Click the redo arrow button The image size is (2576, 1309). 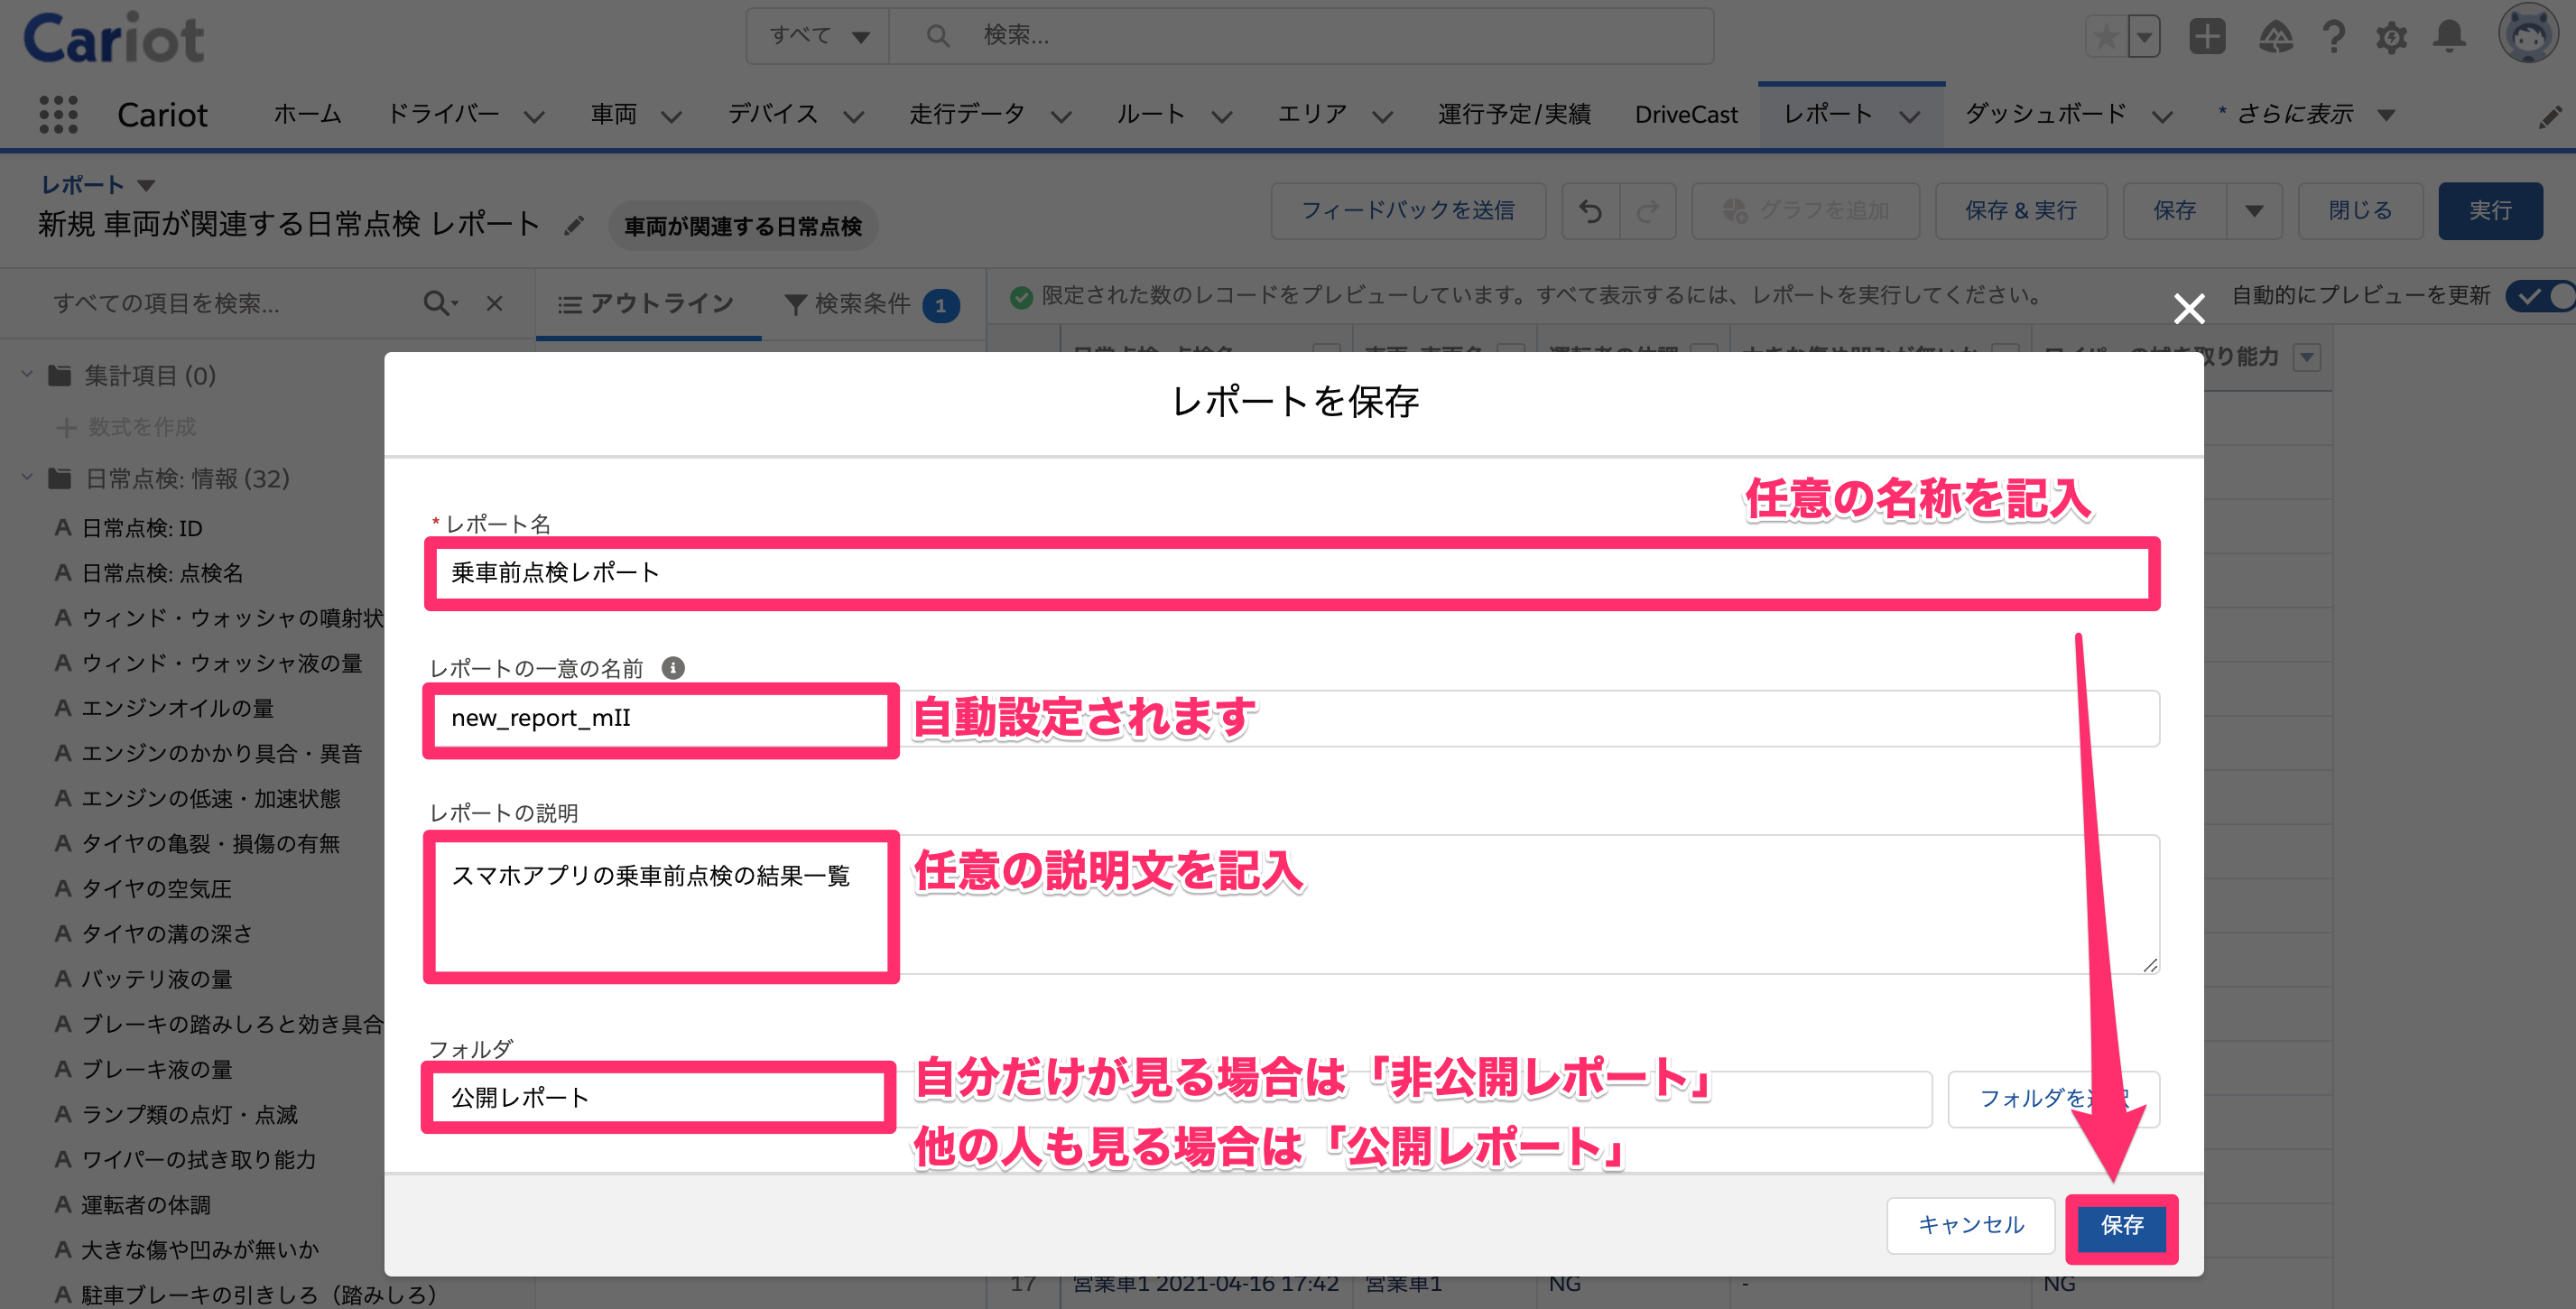[1648, 211]
